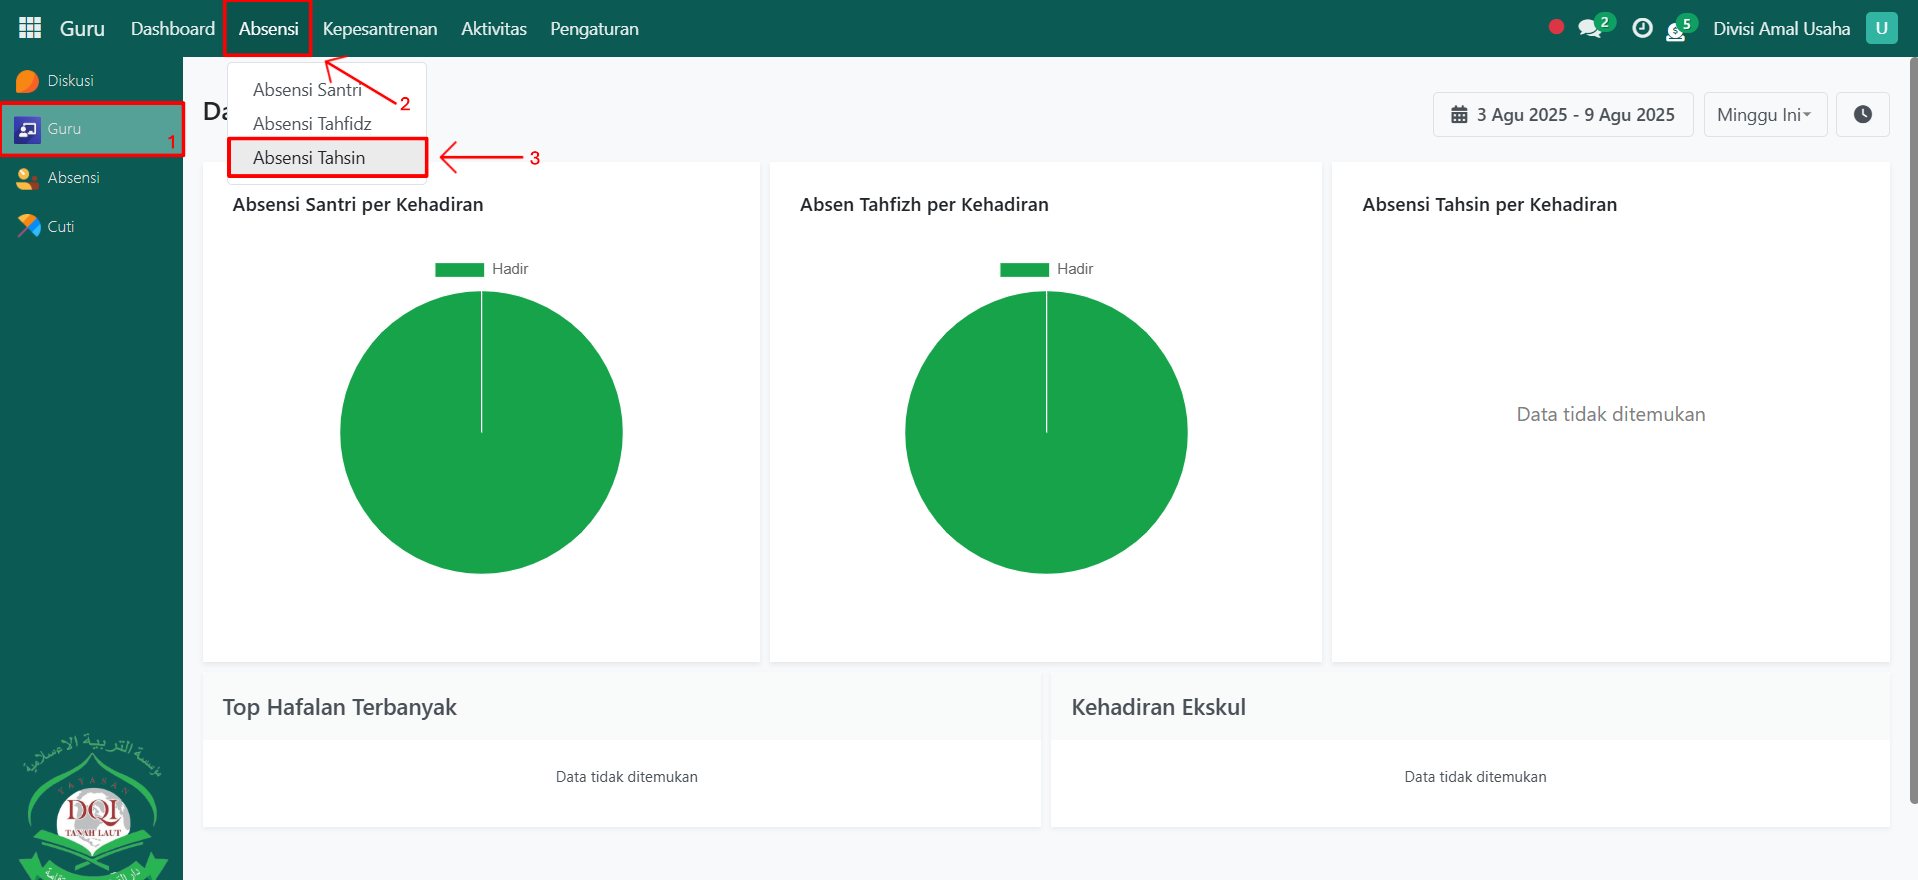Expand the Minggu Ini period dropdown
The height and width of the screenshot is (880, 1918).
1764,114
